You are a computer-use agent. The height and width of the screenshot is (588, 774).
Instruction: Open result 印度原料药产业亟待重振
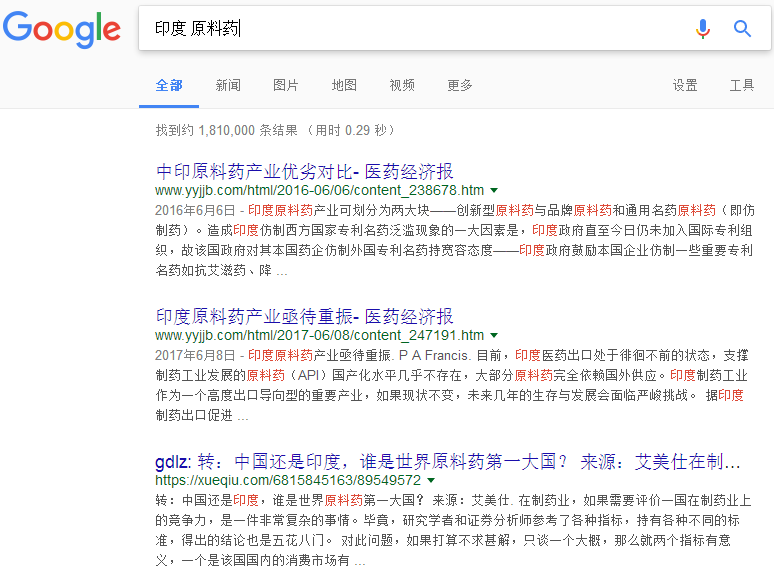click(x=304, y=316)
